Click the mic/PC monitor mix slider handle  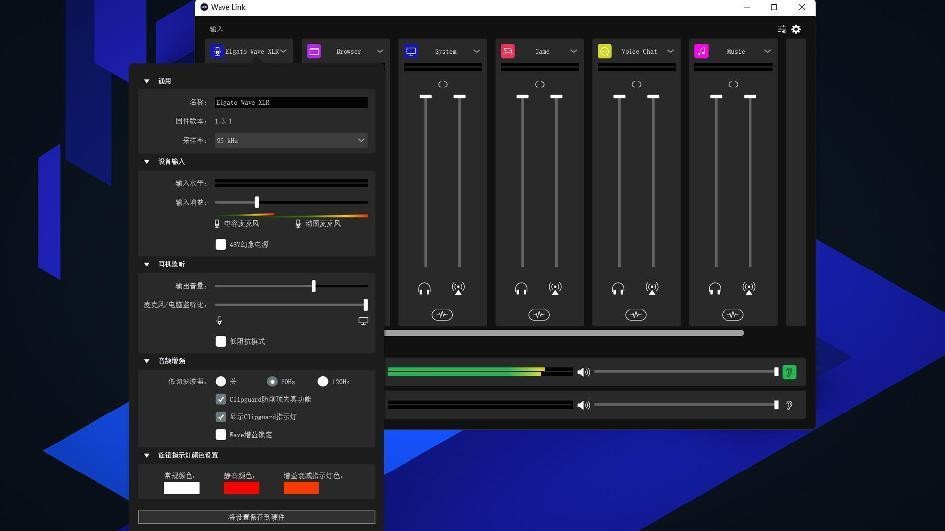[365, 305]
